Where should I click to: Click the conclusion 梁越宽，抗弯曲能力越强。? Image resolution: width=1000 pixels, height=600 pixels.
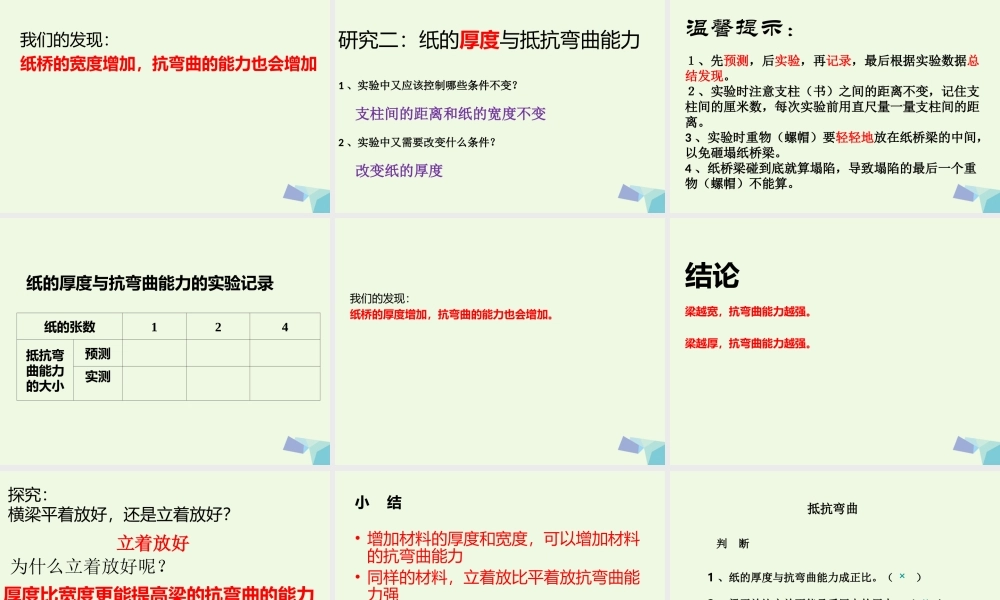(x=749, y=312)
